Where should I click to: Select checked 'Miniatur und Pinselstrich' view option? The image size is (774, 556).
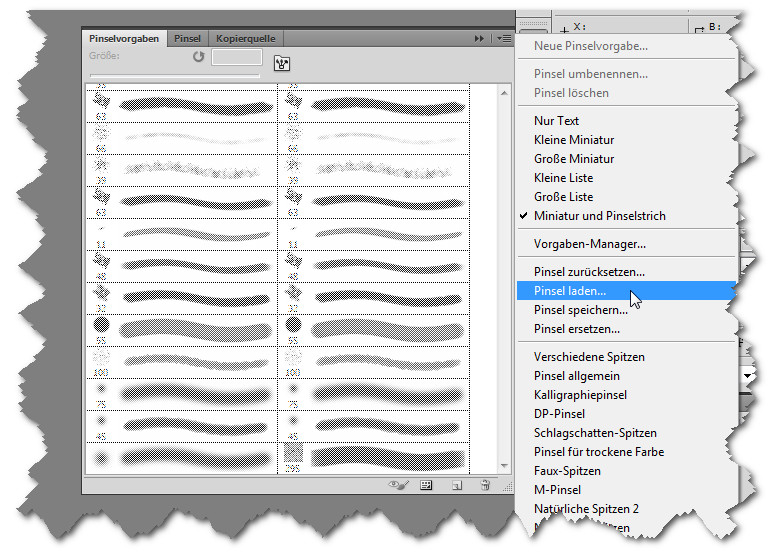599,216
